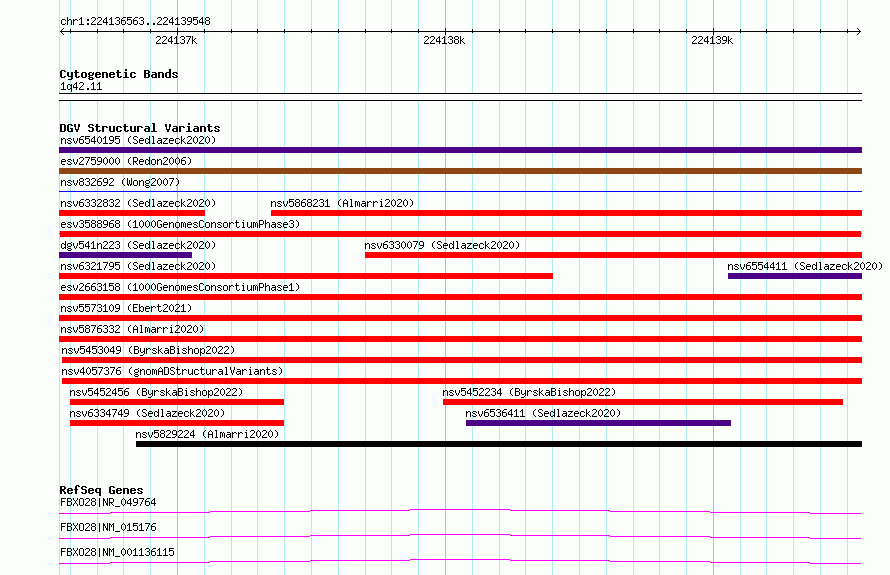Select the esv2759000 (Redon2006) brown bar
Screen dimensions: 890x575
click(460, 171)
